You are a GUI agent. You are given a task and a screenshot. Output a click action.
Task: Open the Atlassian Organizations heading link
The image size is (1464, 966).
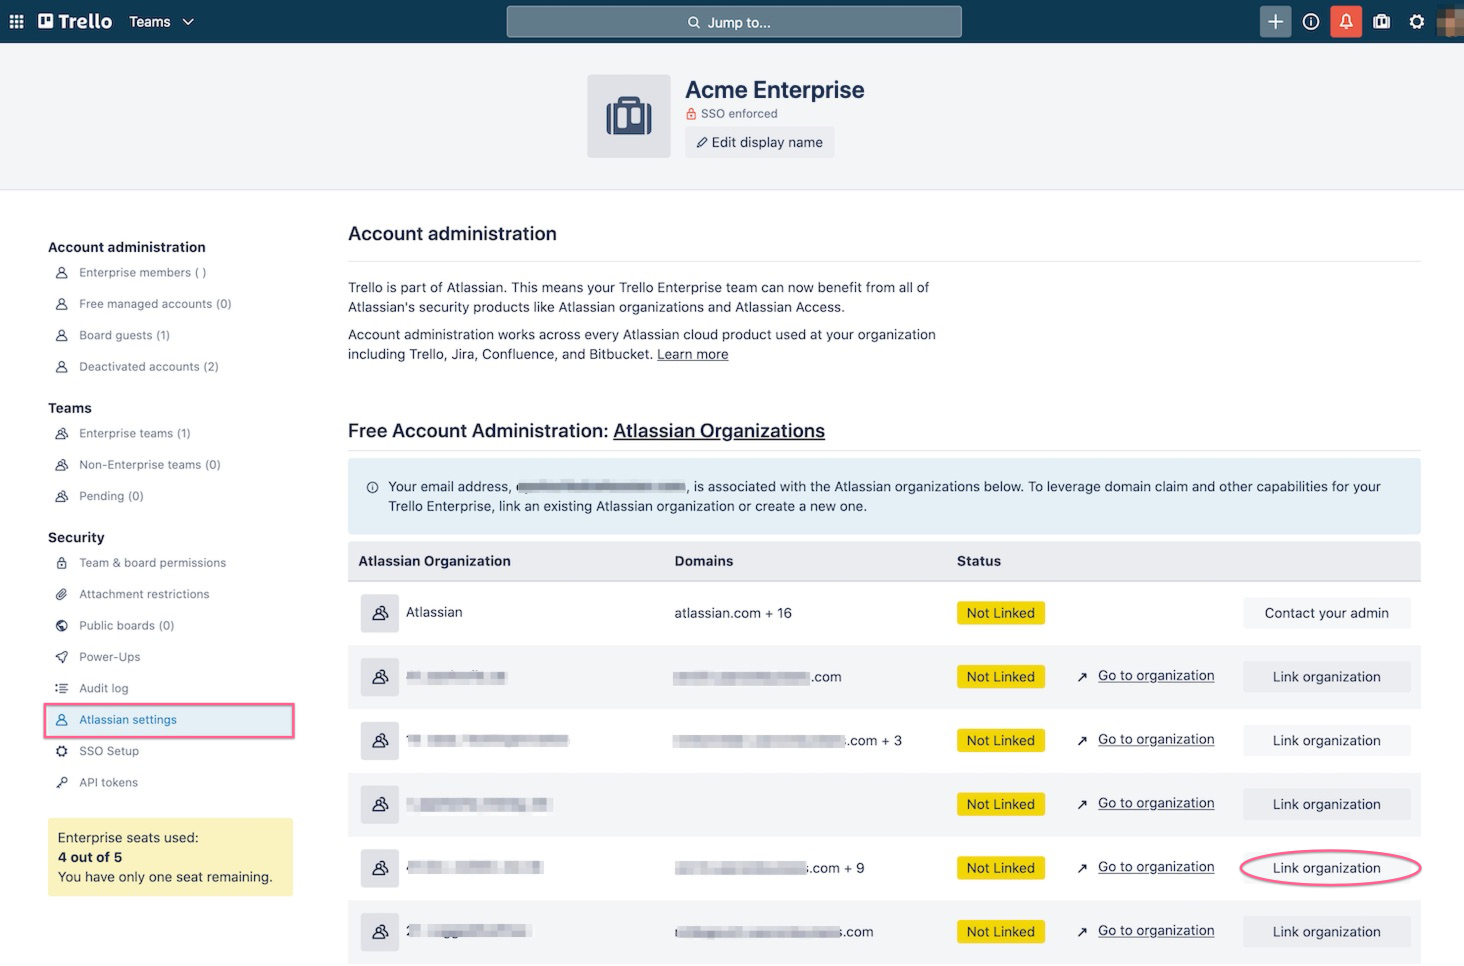pos(719,431)
